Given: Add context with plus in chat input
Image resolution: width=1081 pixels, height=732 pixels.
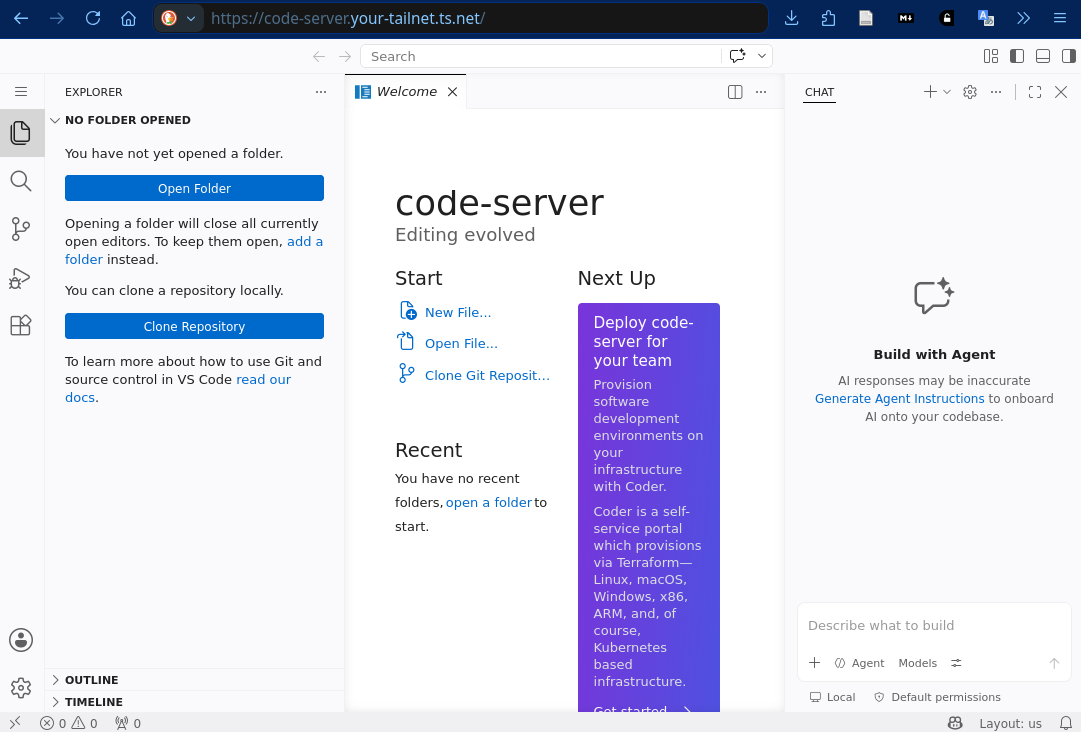Looking at the screenshot, I should tap(814, 662).
